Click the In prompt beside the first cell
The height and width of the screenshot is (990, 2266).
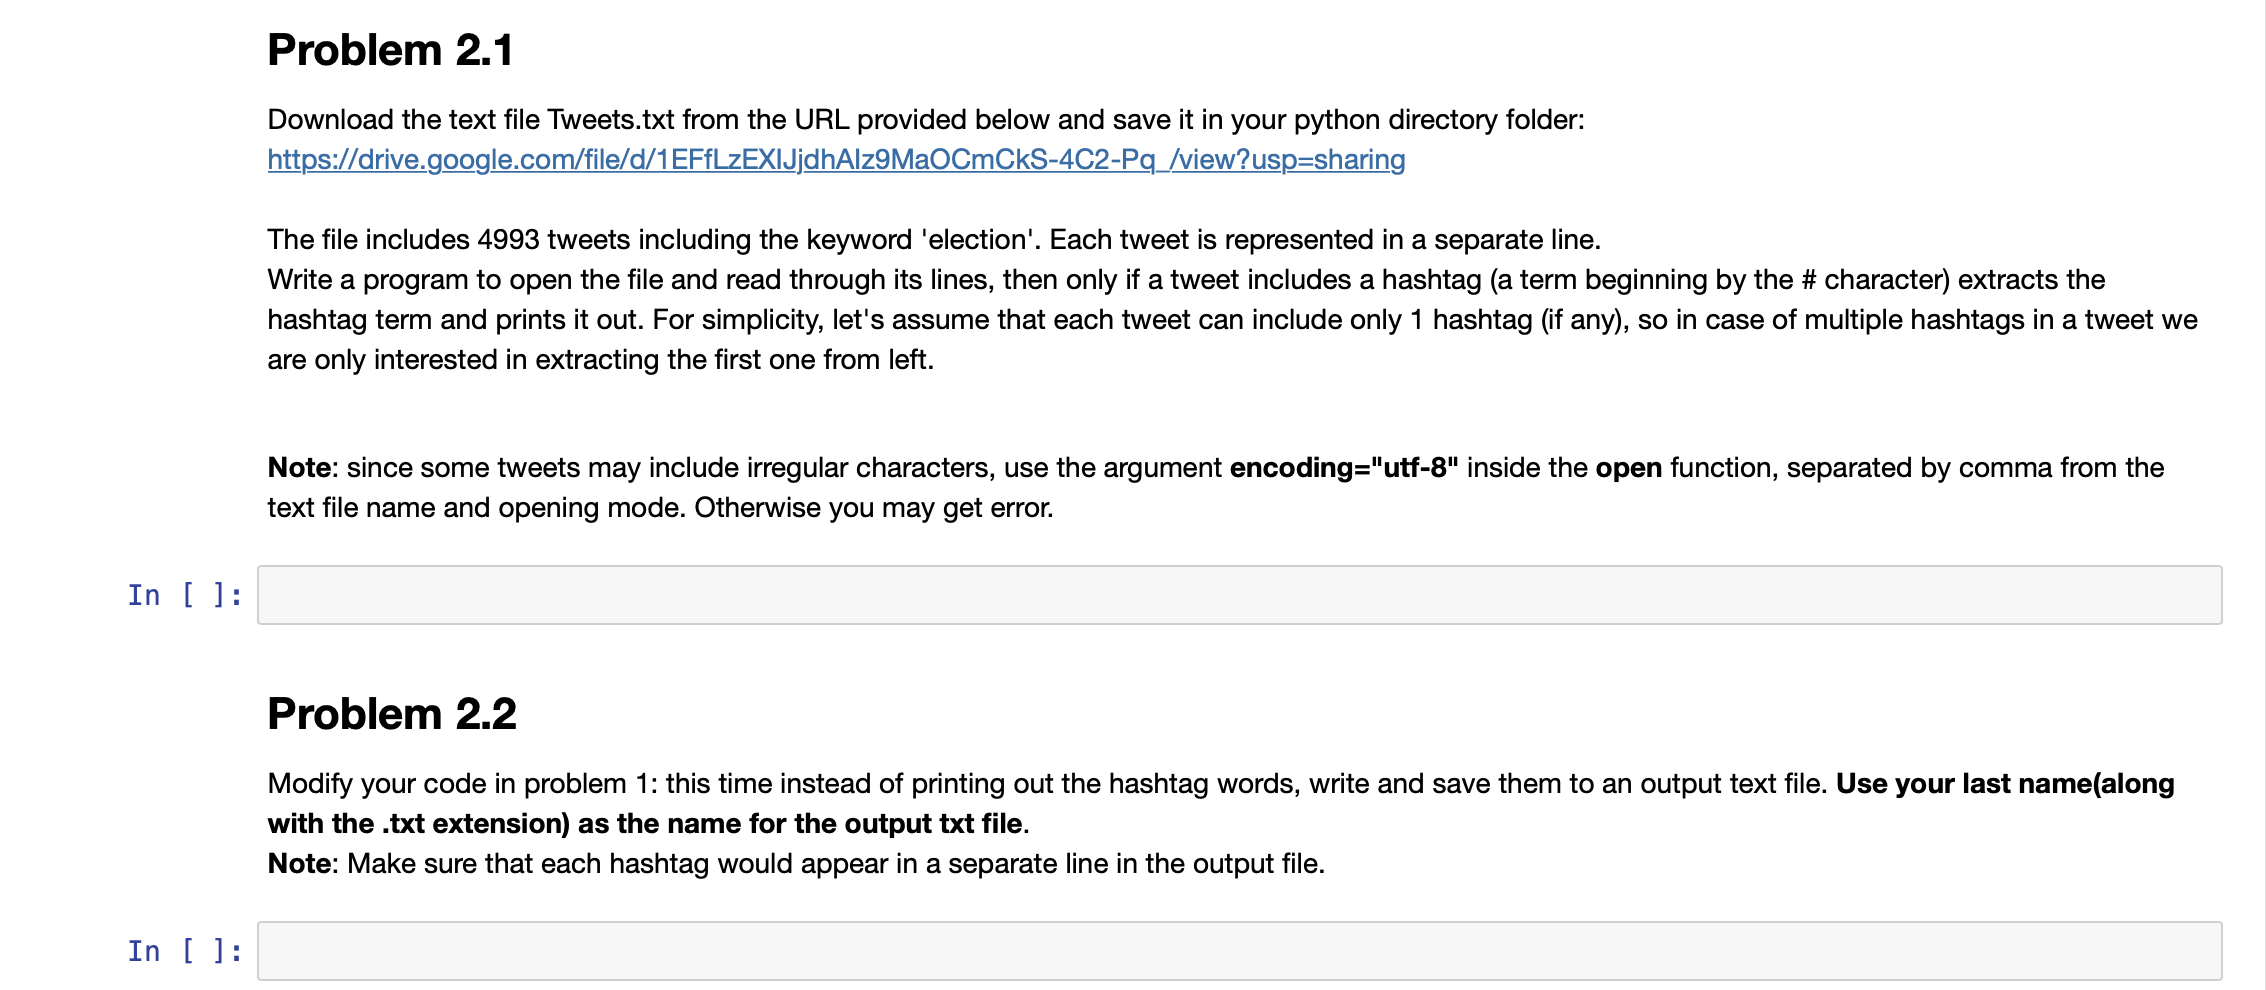point(183,594)
